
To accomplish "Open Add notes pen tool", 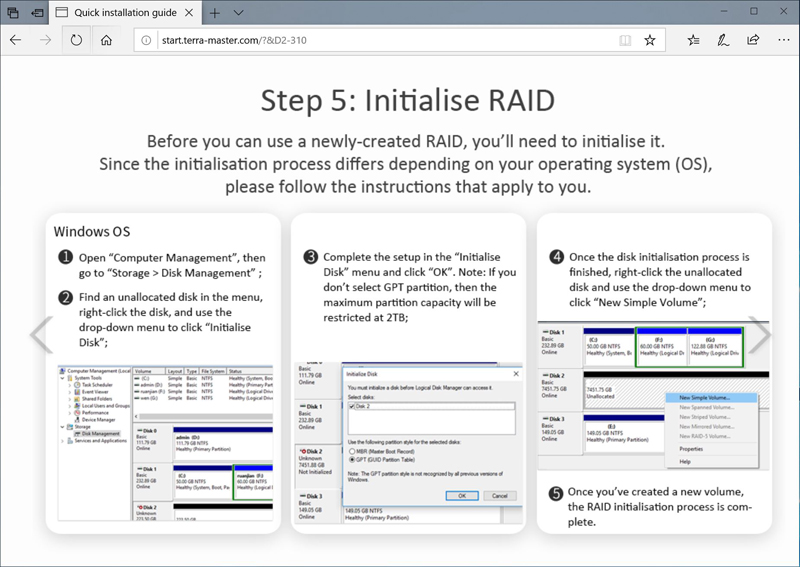I will point(722,40).
